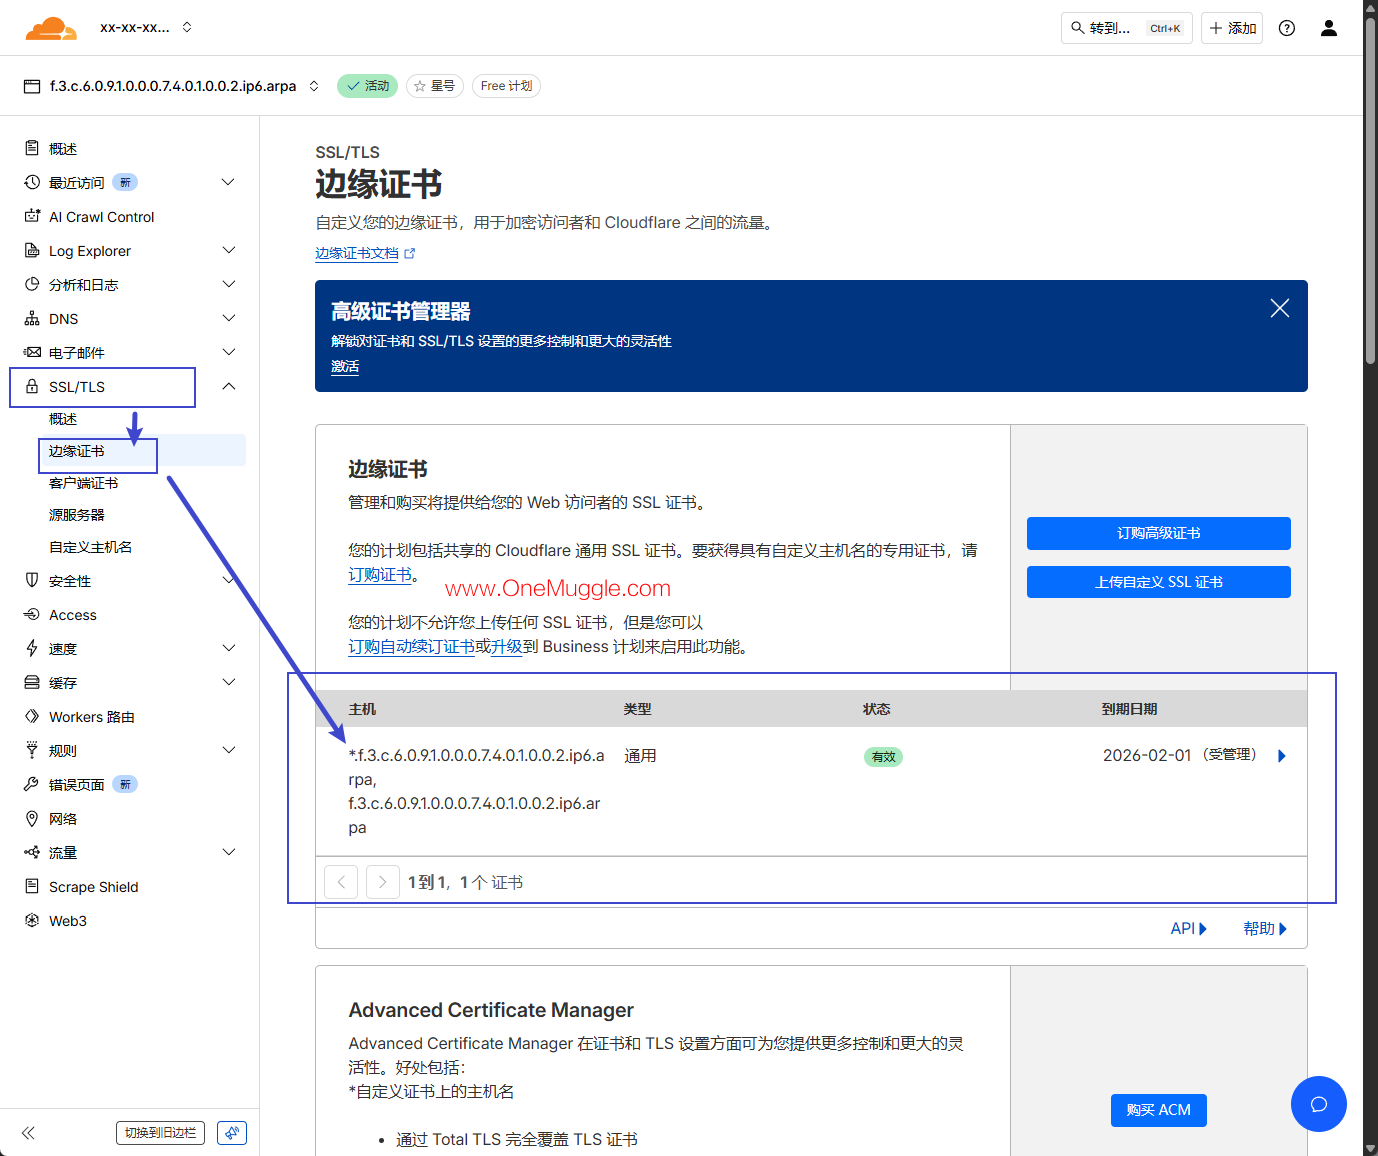Image resolution: width=1378 pixels, height=1156 pixels.
Task: Open 自定义主机名 submenu item
Action: 91,547
